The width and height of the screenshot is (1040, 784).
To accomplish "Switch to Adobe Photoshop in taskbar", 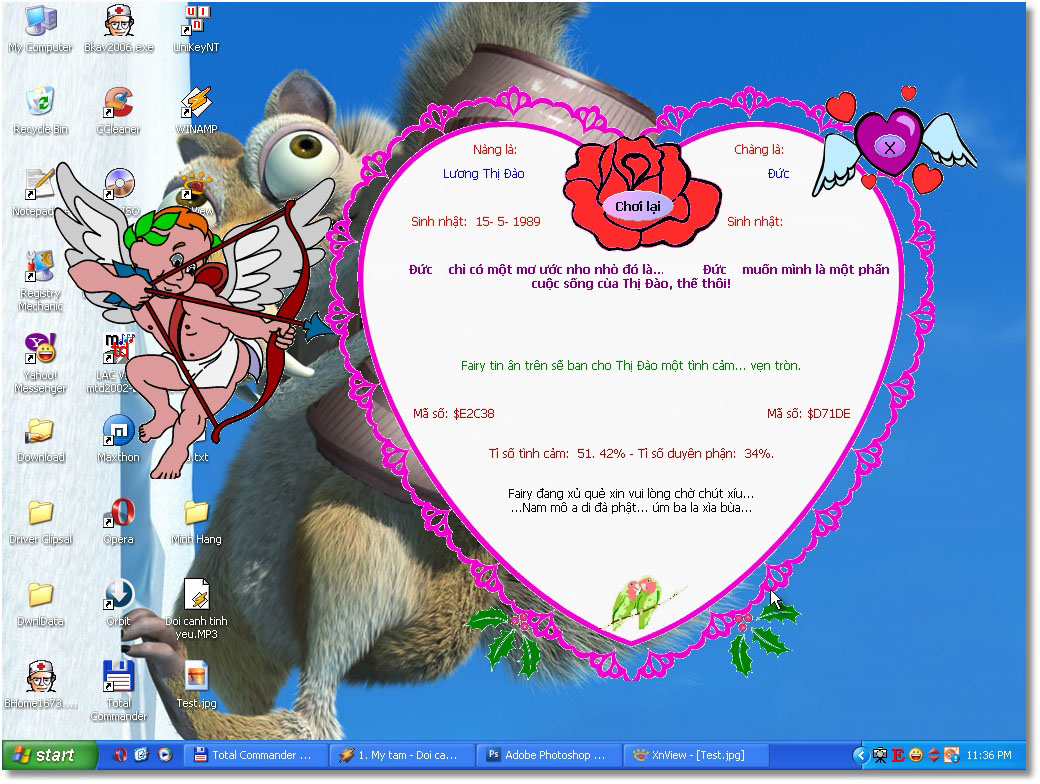I will pos(549,755).
